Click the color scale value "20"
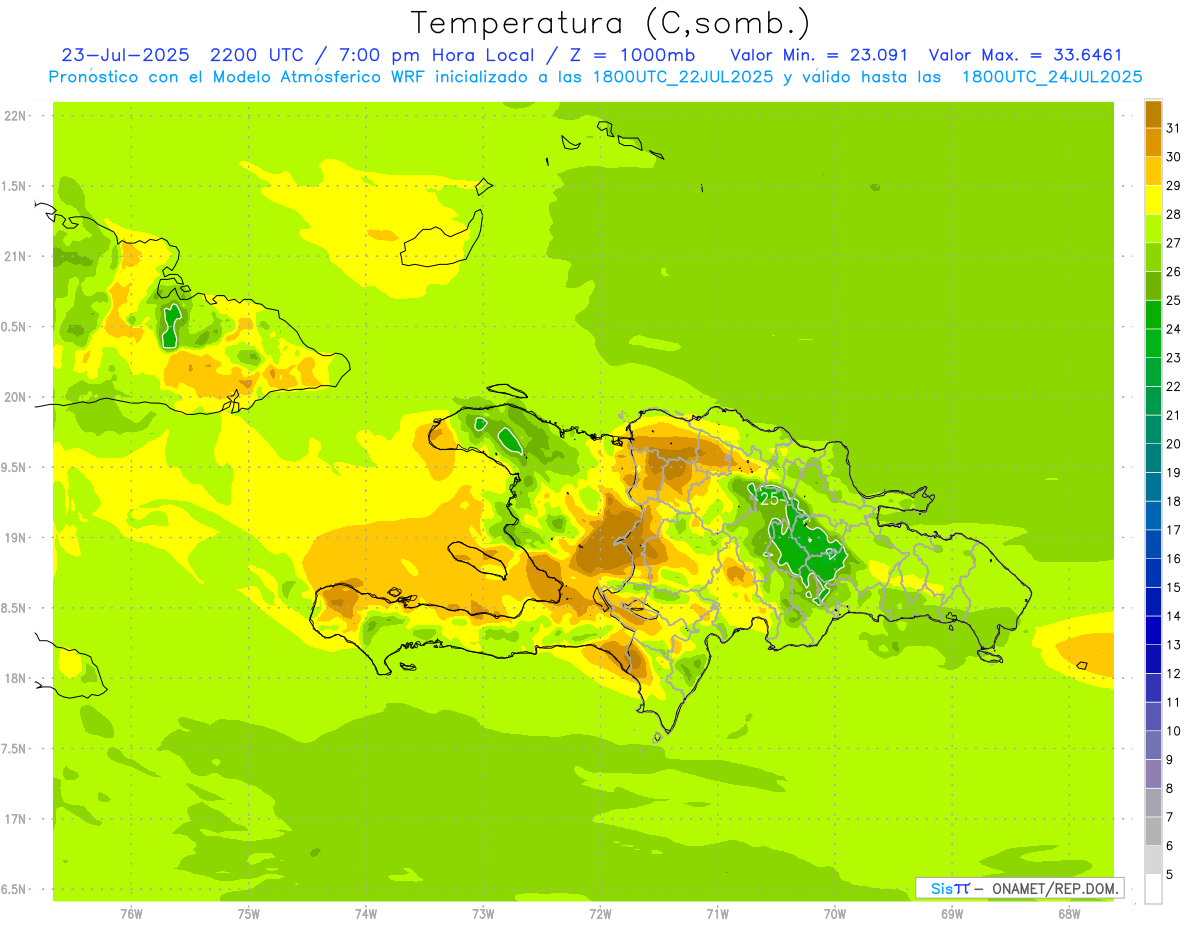The width and height of the screenshot is (1200, 927). click(1173, 444)
